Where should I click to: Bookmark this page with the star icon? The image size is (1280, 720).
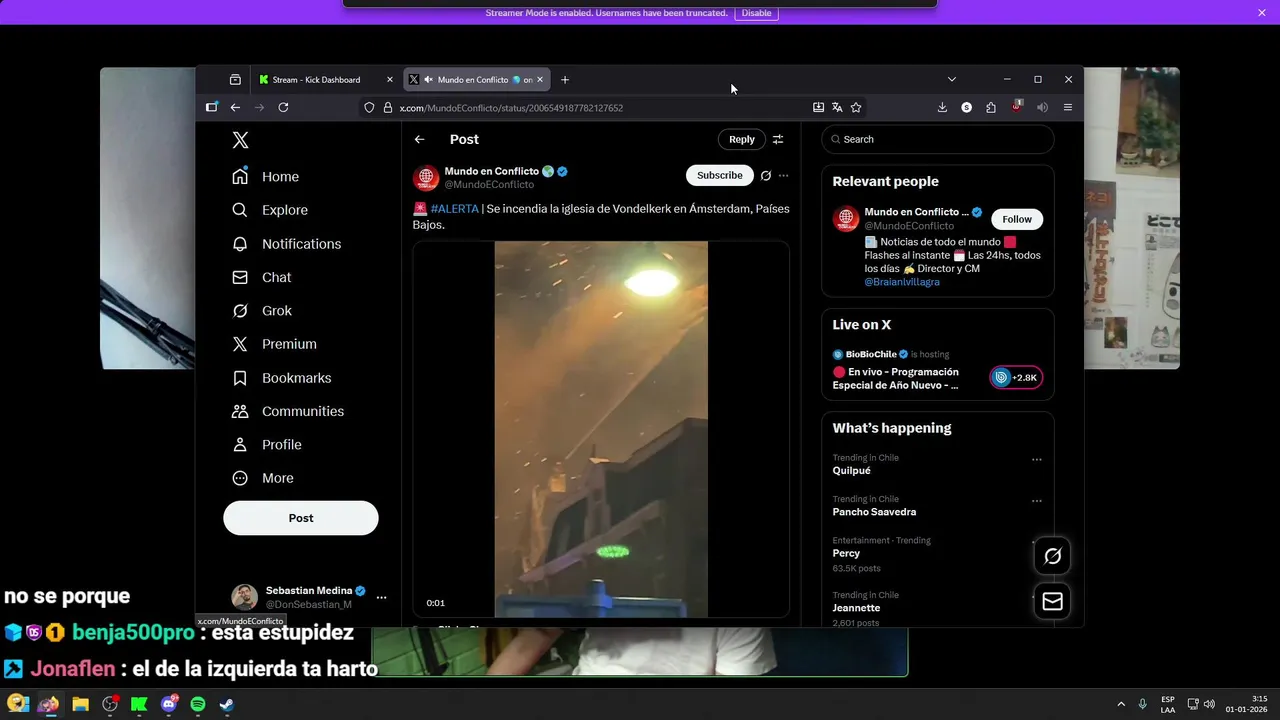point(856,107)
